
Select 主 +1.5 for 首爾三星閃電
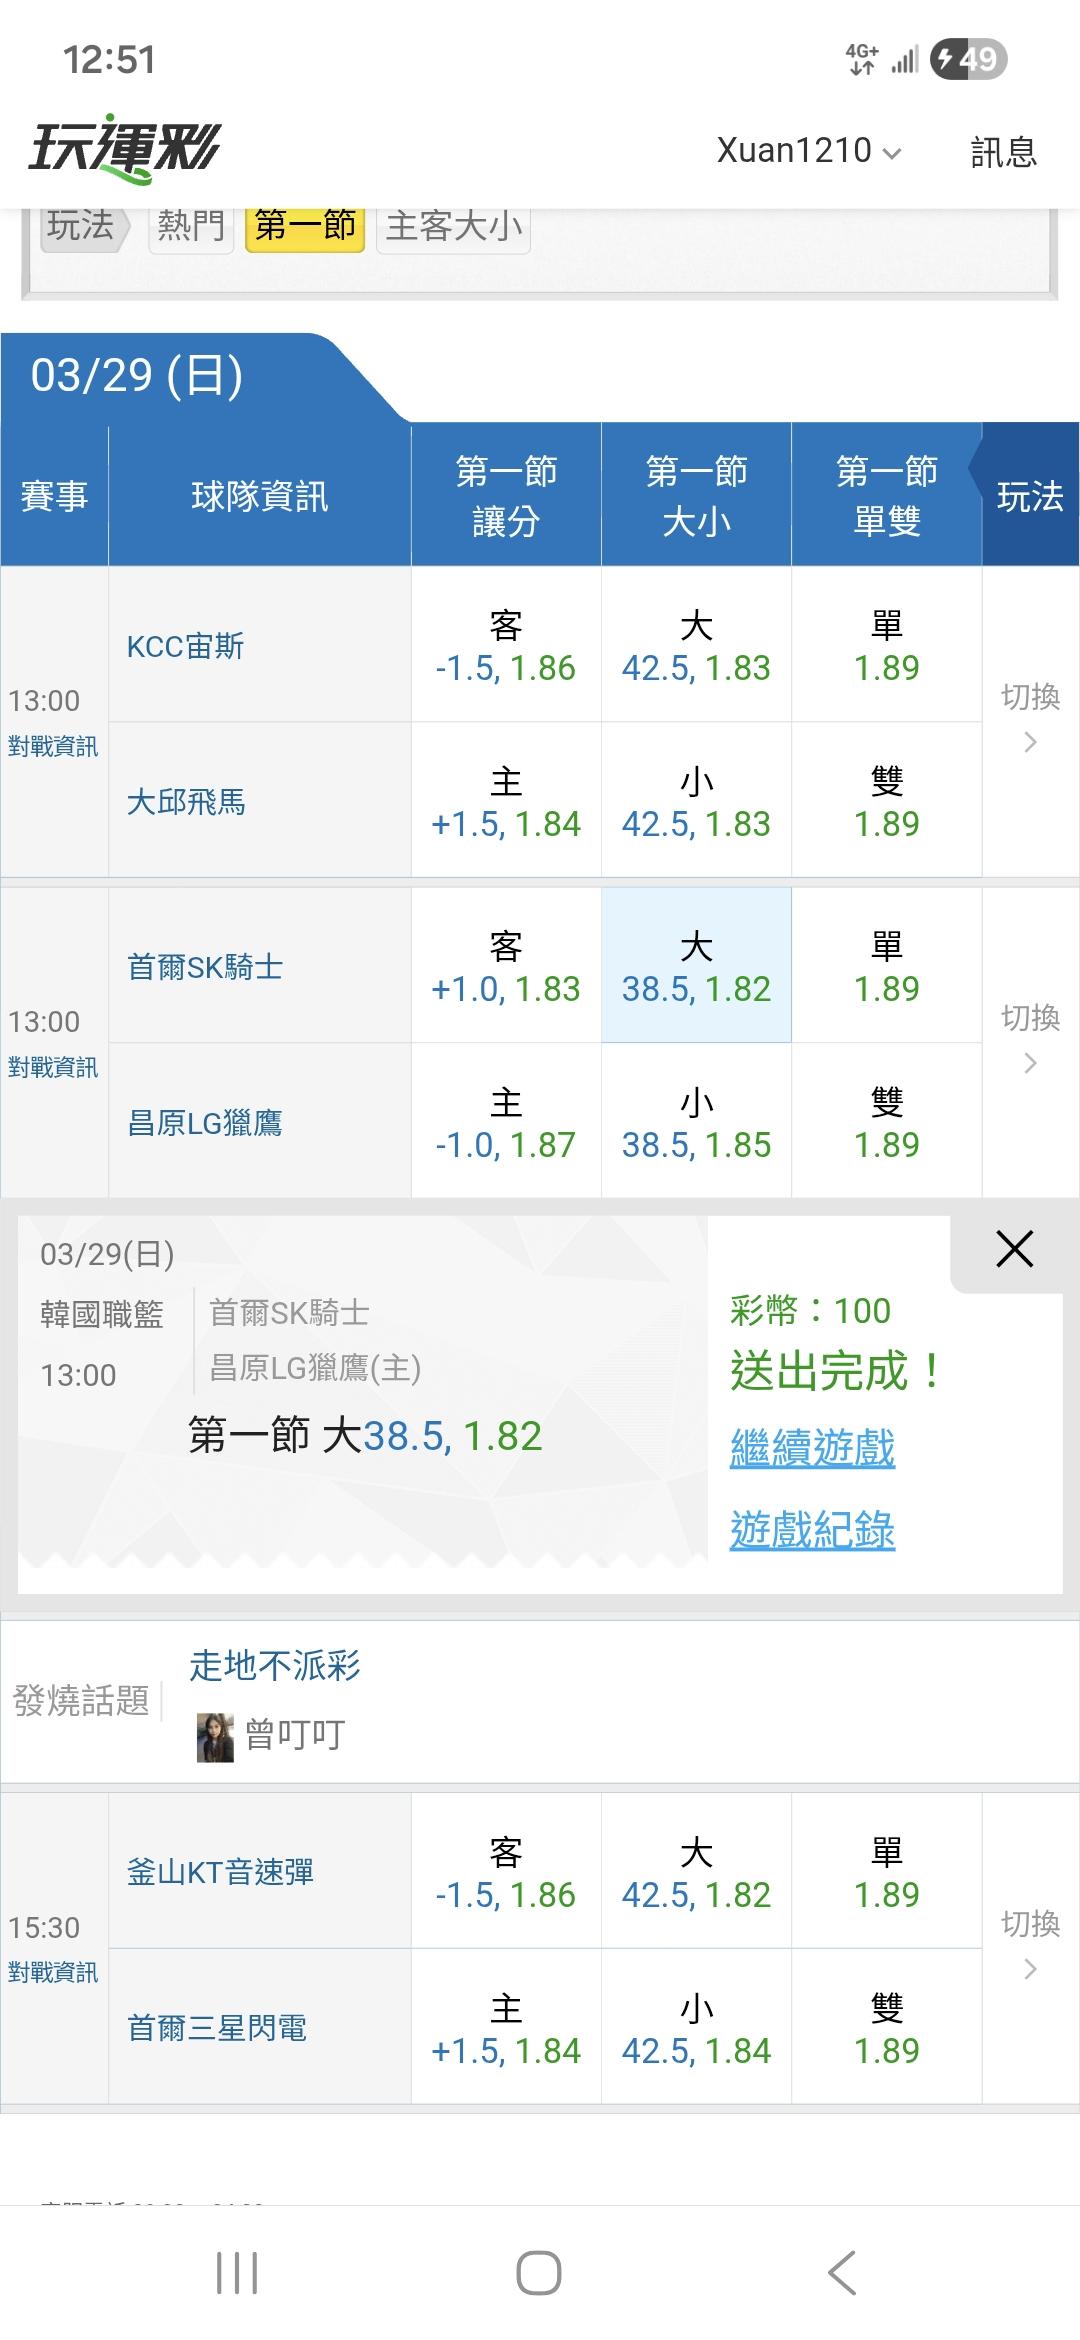click(505, 2029)
